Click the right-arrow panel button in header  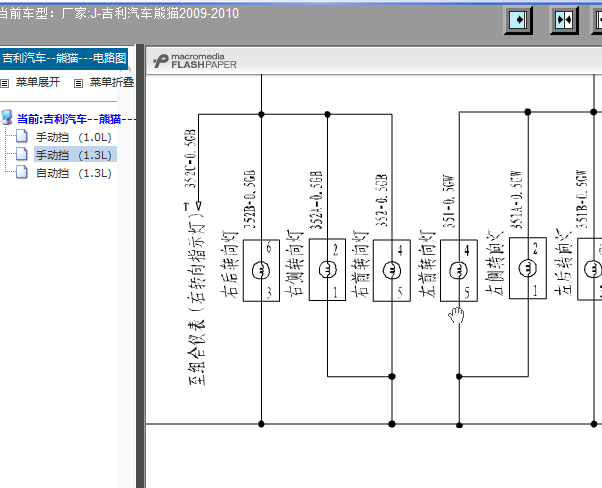pyautogui.click(x=518, y=20)
